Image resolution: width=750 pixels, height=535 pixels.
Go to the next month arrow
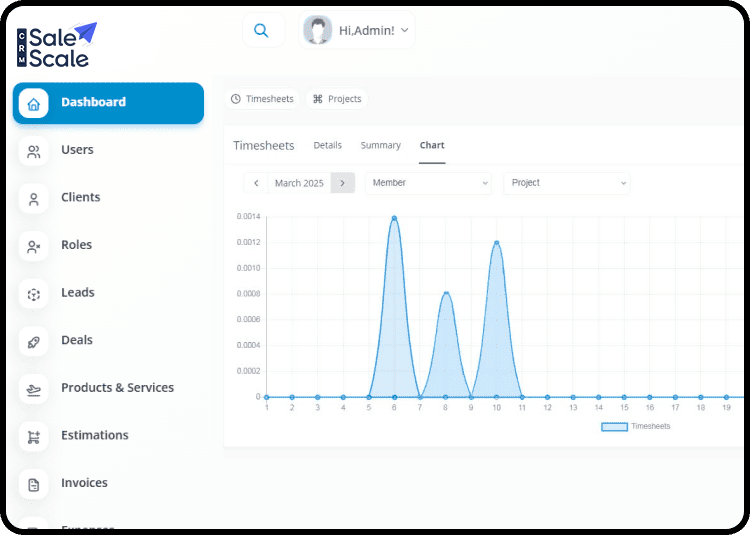pos(343,183)
